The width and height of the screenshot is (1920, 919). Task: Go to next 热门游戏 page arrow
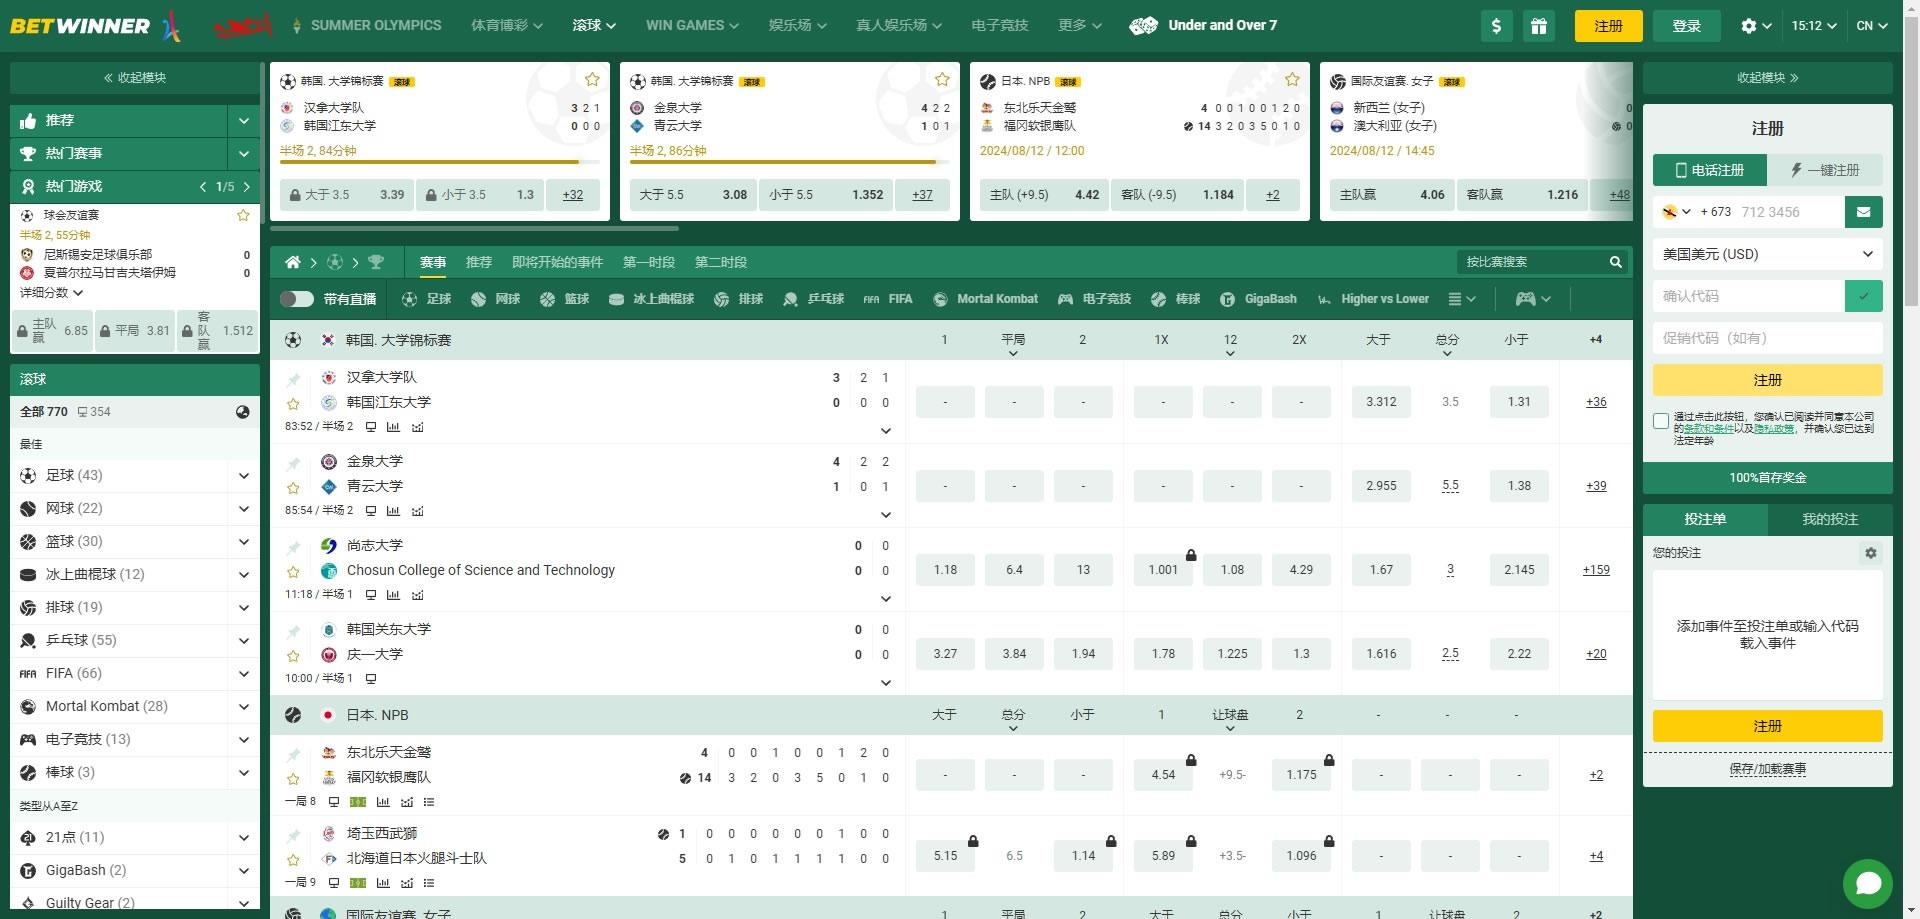click(247, 187)
